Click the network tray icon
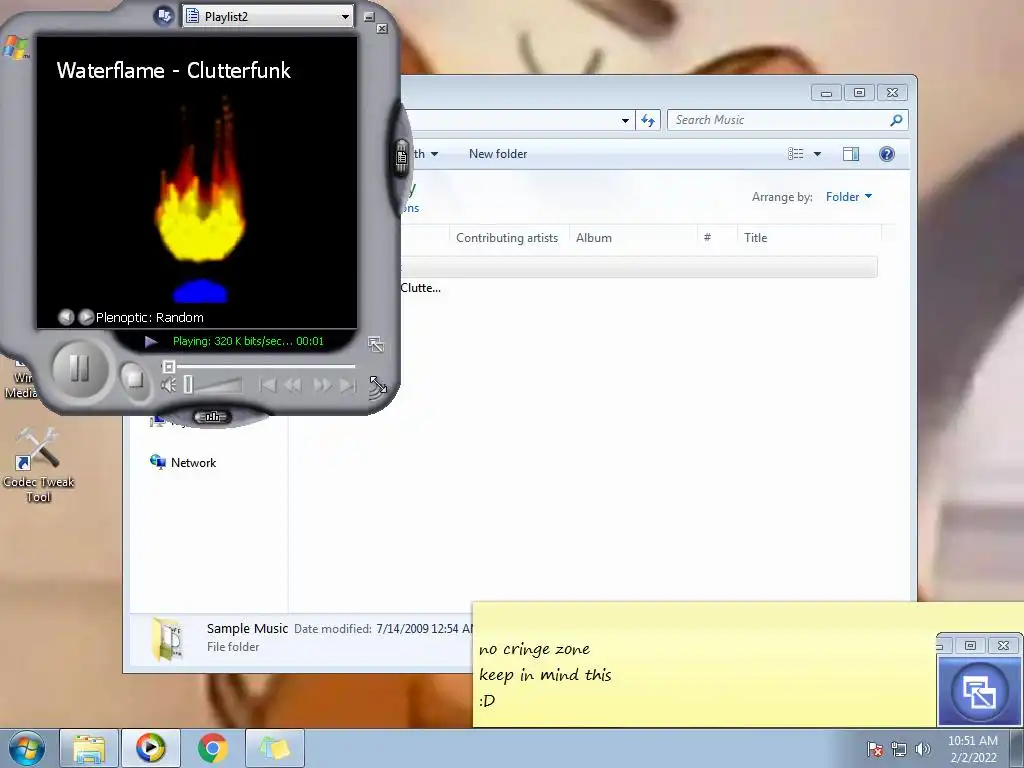Viewport: 1024px width, 768px height. click(899, 749)
